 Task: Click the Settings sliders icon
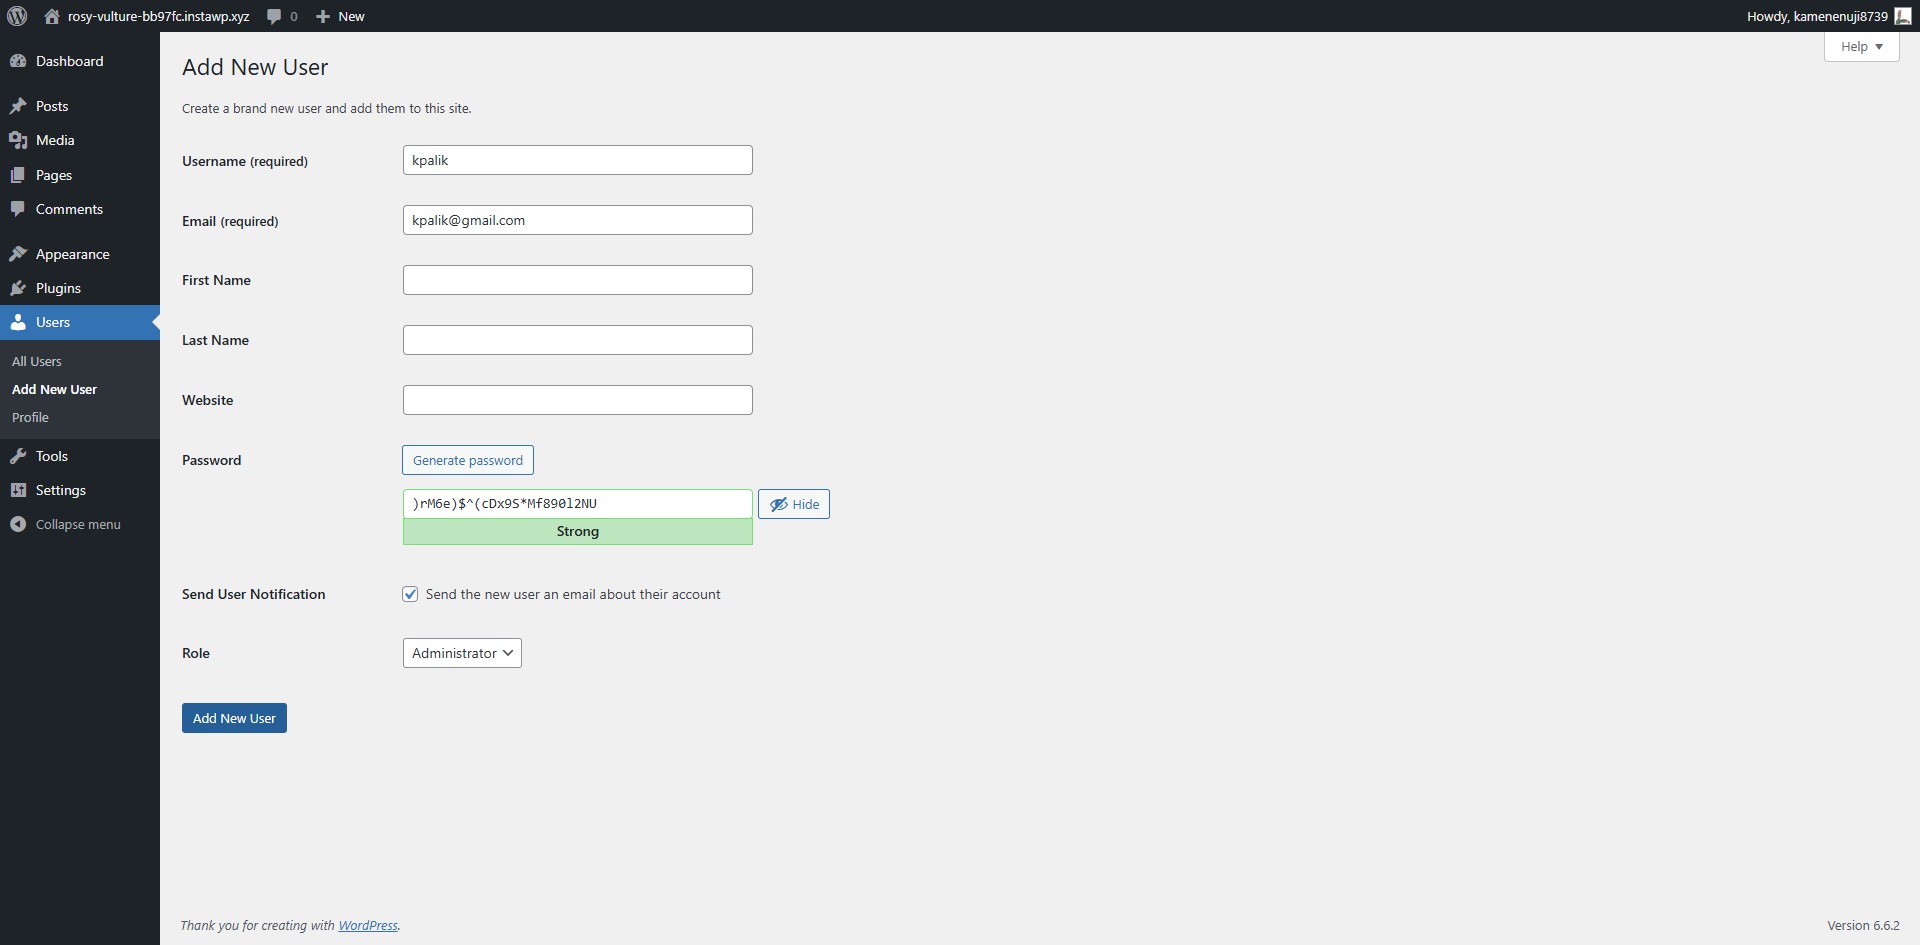(x=18, y=490)
